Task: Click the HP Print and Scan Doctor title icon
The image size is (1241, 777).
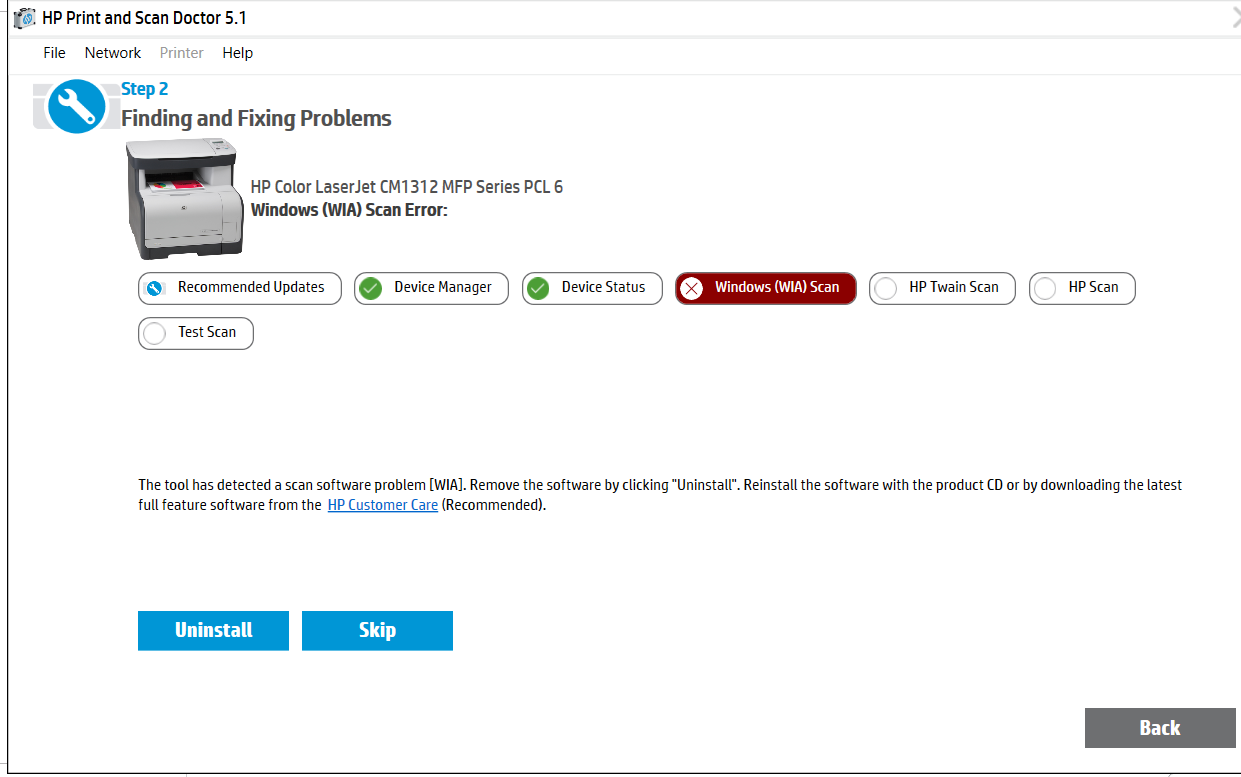Action: pyautogui.click(x=24, y=18)
